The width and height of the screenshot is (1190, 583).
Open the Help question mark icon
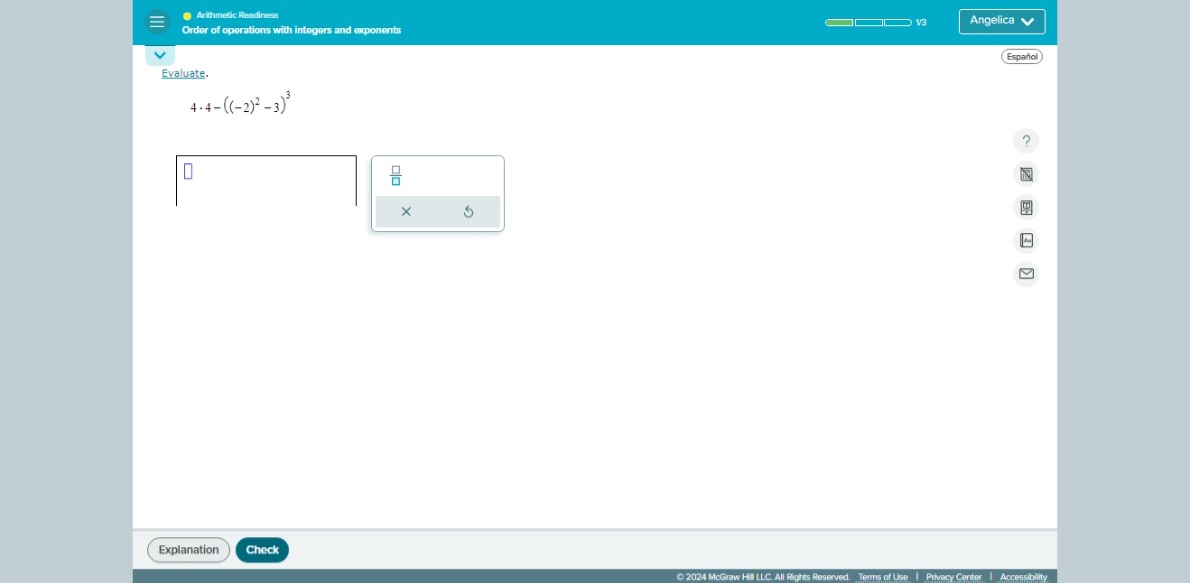[1026, 141]
